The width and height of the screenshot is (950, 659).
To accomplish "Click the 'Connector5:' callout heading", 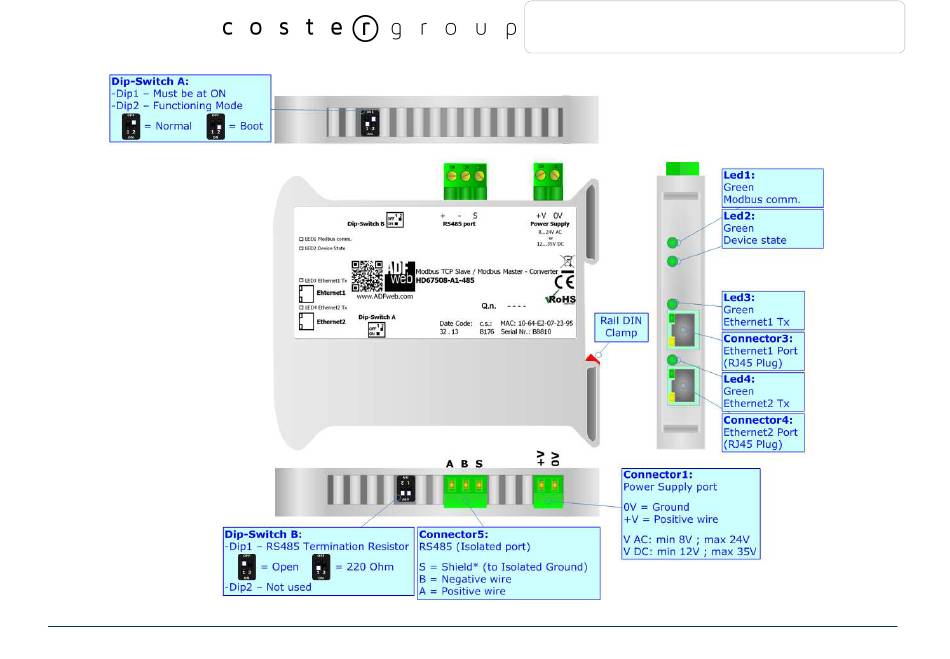I will click(x=453, y=534).
